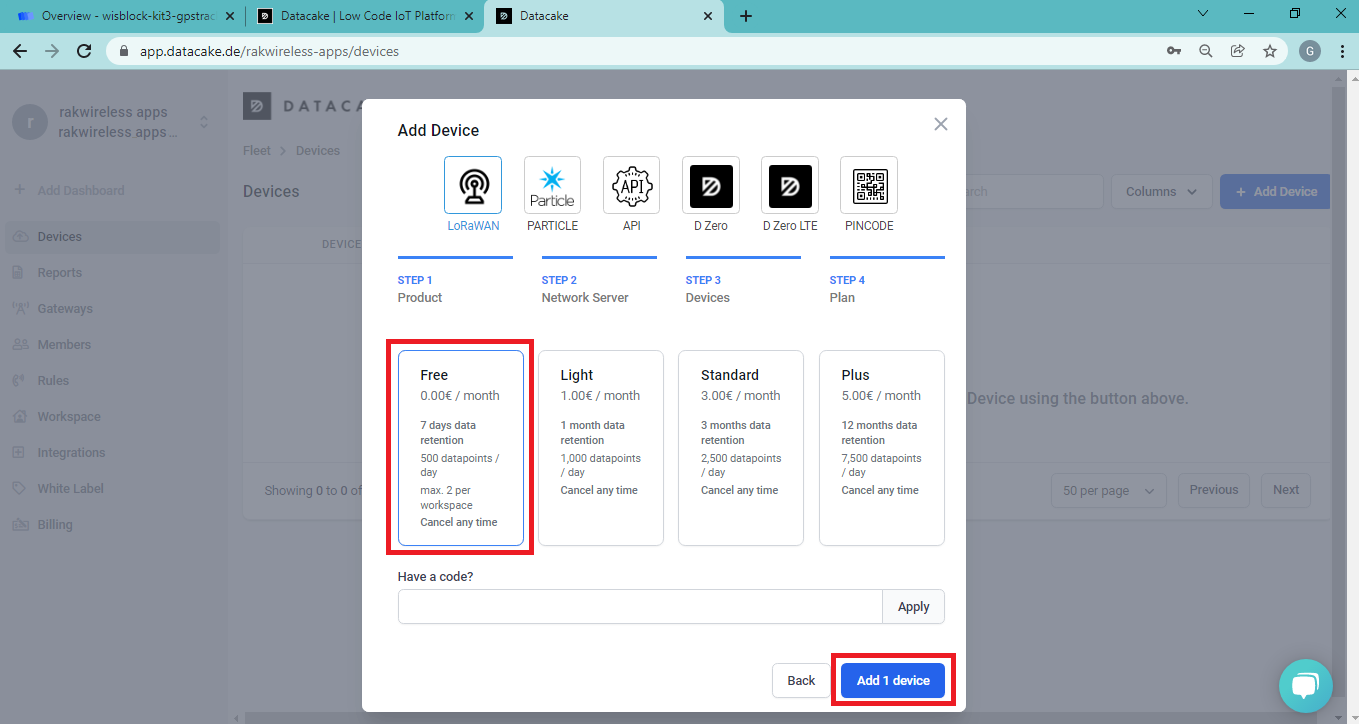
Task: Select the LoRaWAN device type icon
Action: coord(472,185)
